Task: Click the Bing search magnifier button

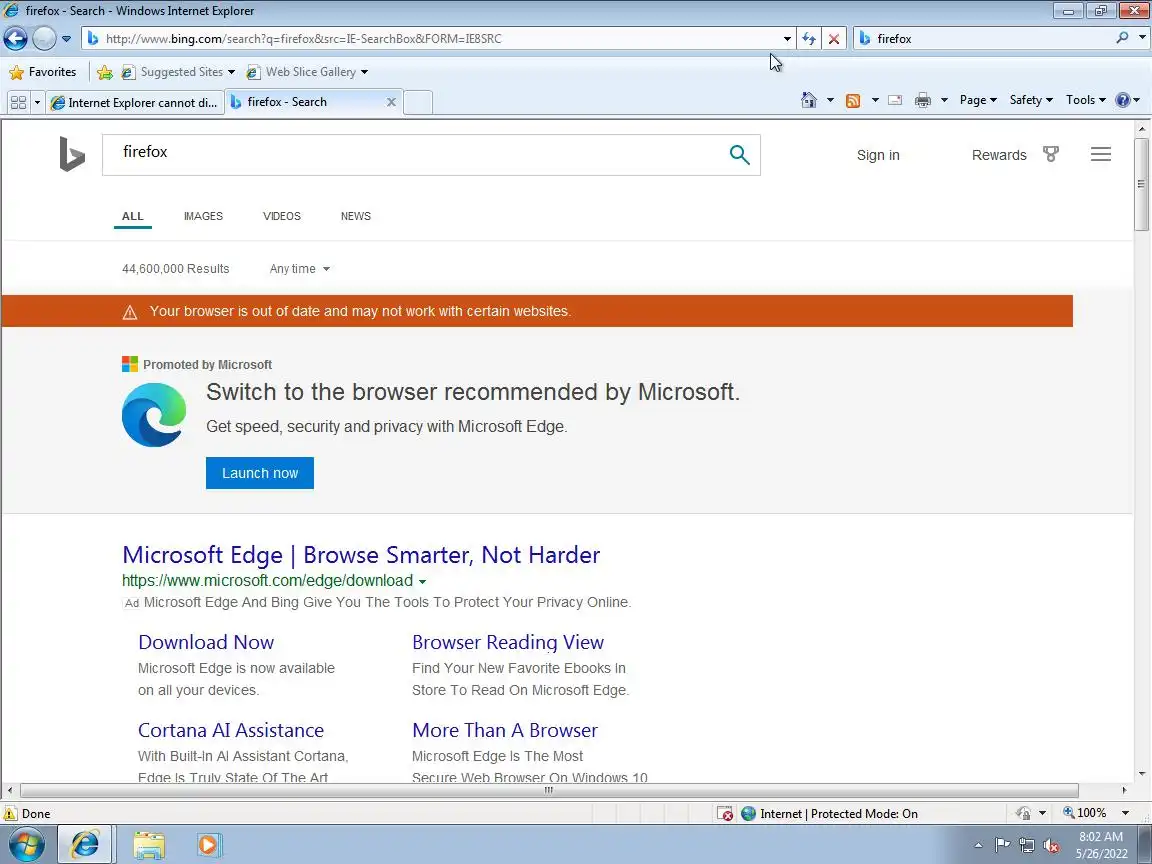Action: click(739, 154)
